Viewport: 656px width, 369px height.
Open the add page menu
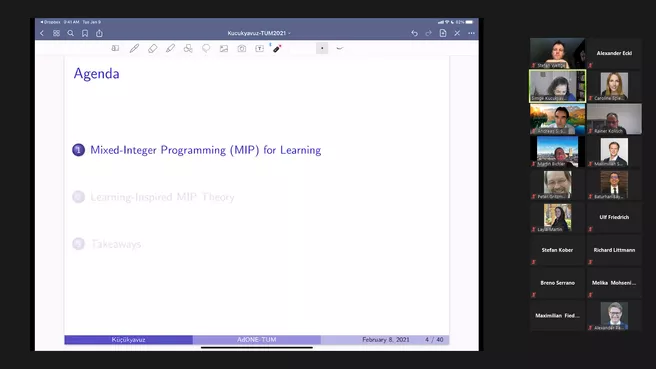pos(443,33)
